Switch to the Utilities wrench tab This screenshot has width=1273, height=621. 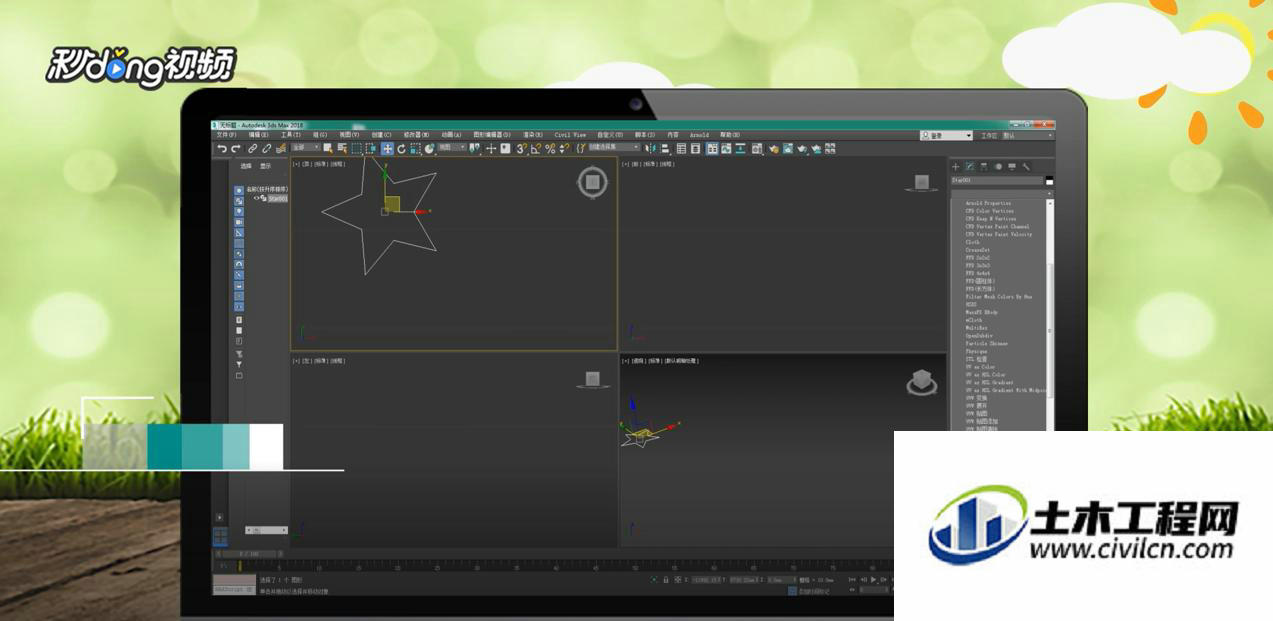pyautogui.click(x=1026, y=167)
